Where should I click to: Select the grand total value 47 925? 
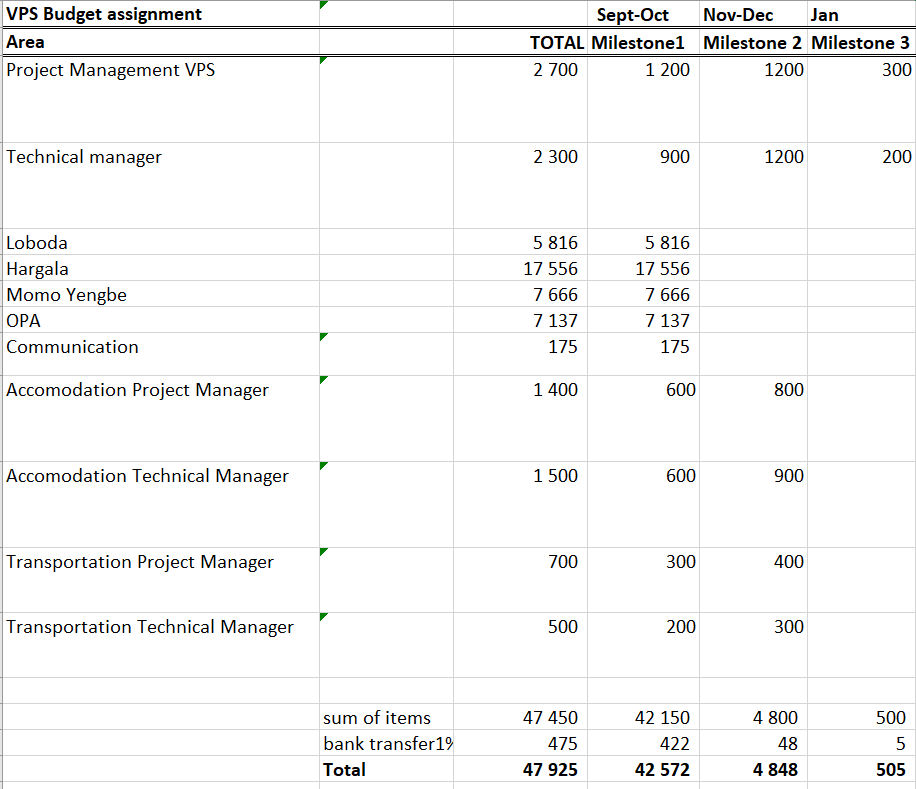click(x=550, y=770)
